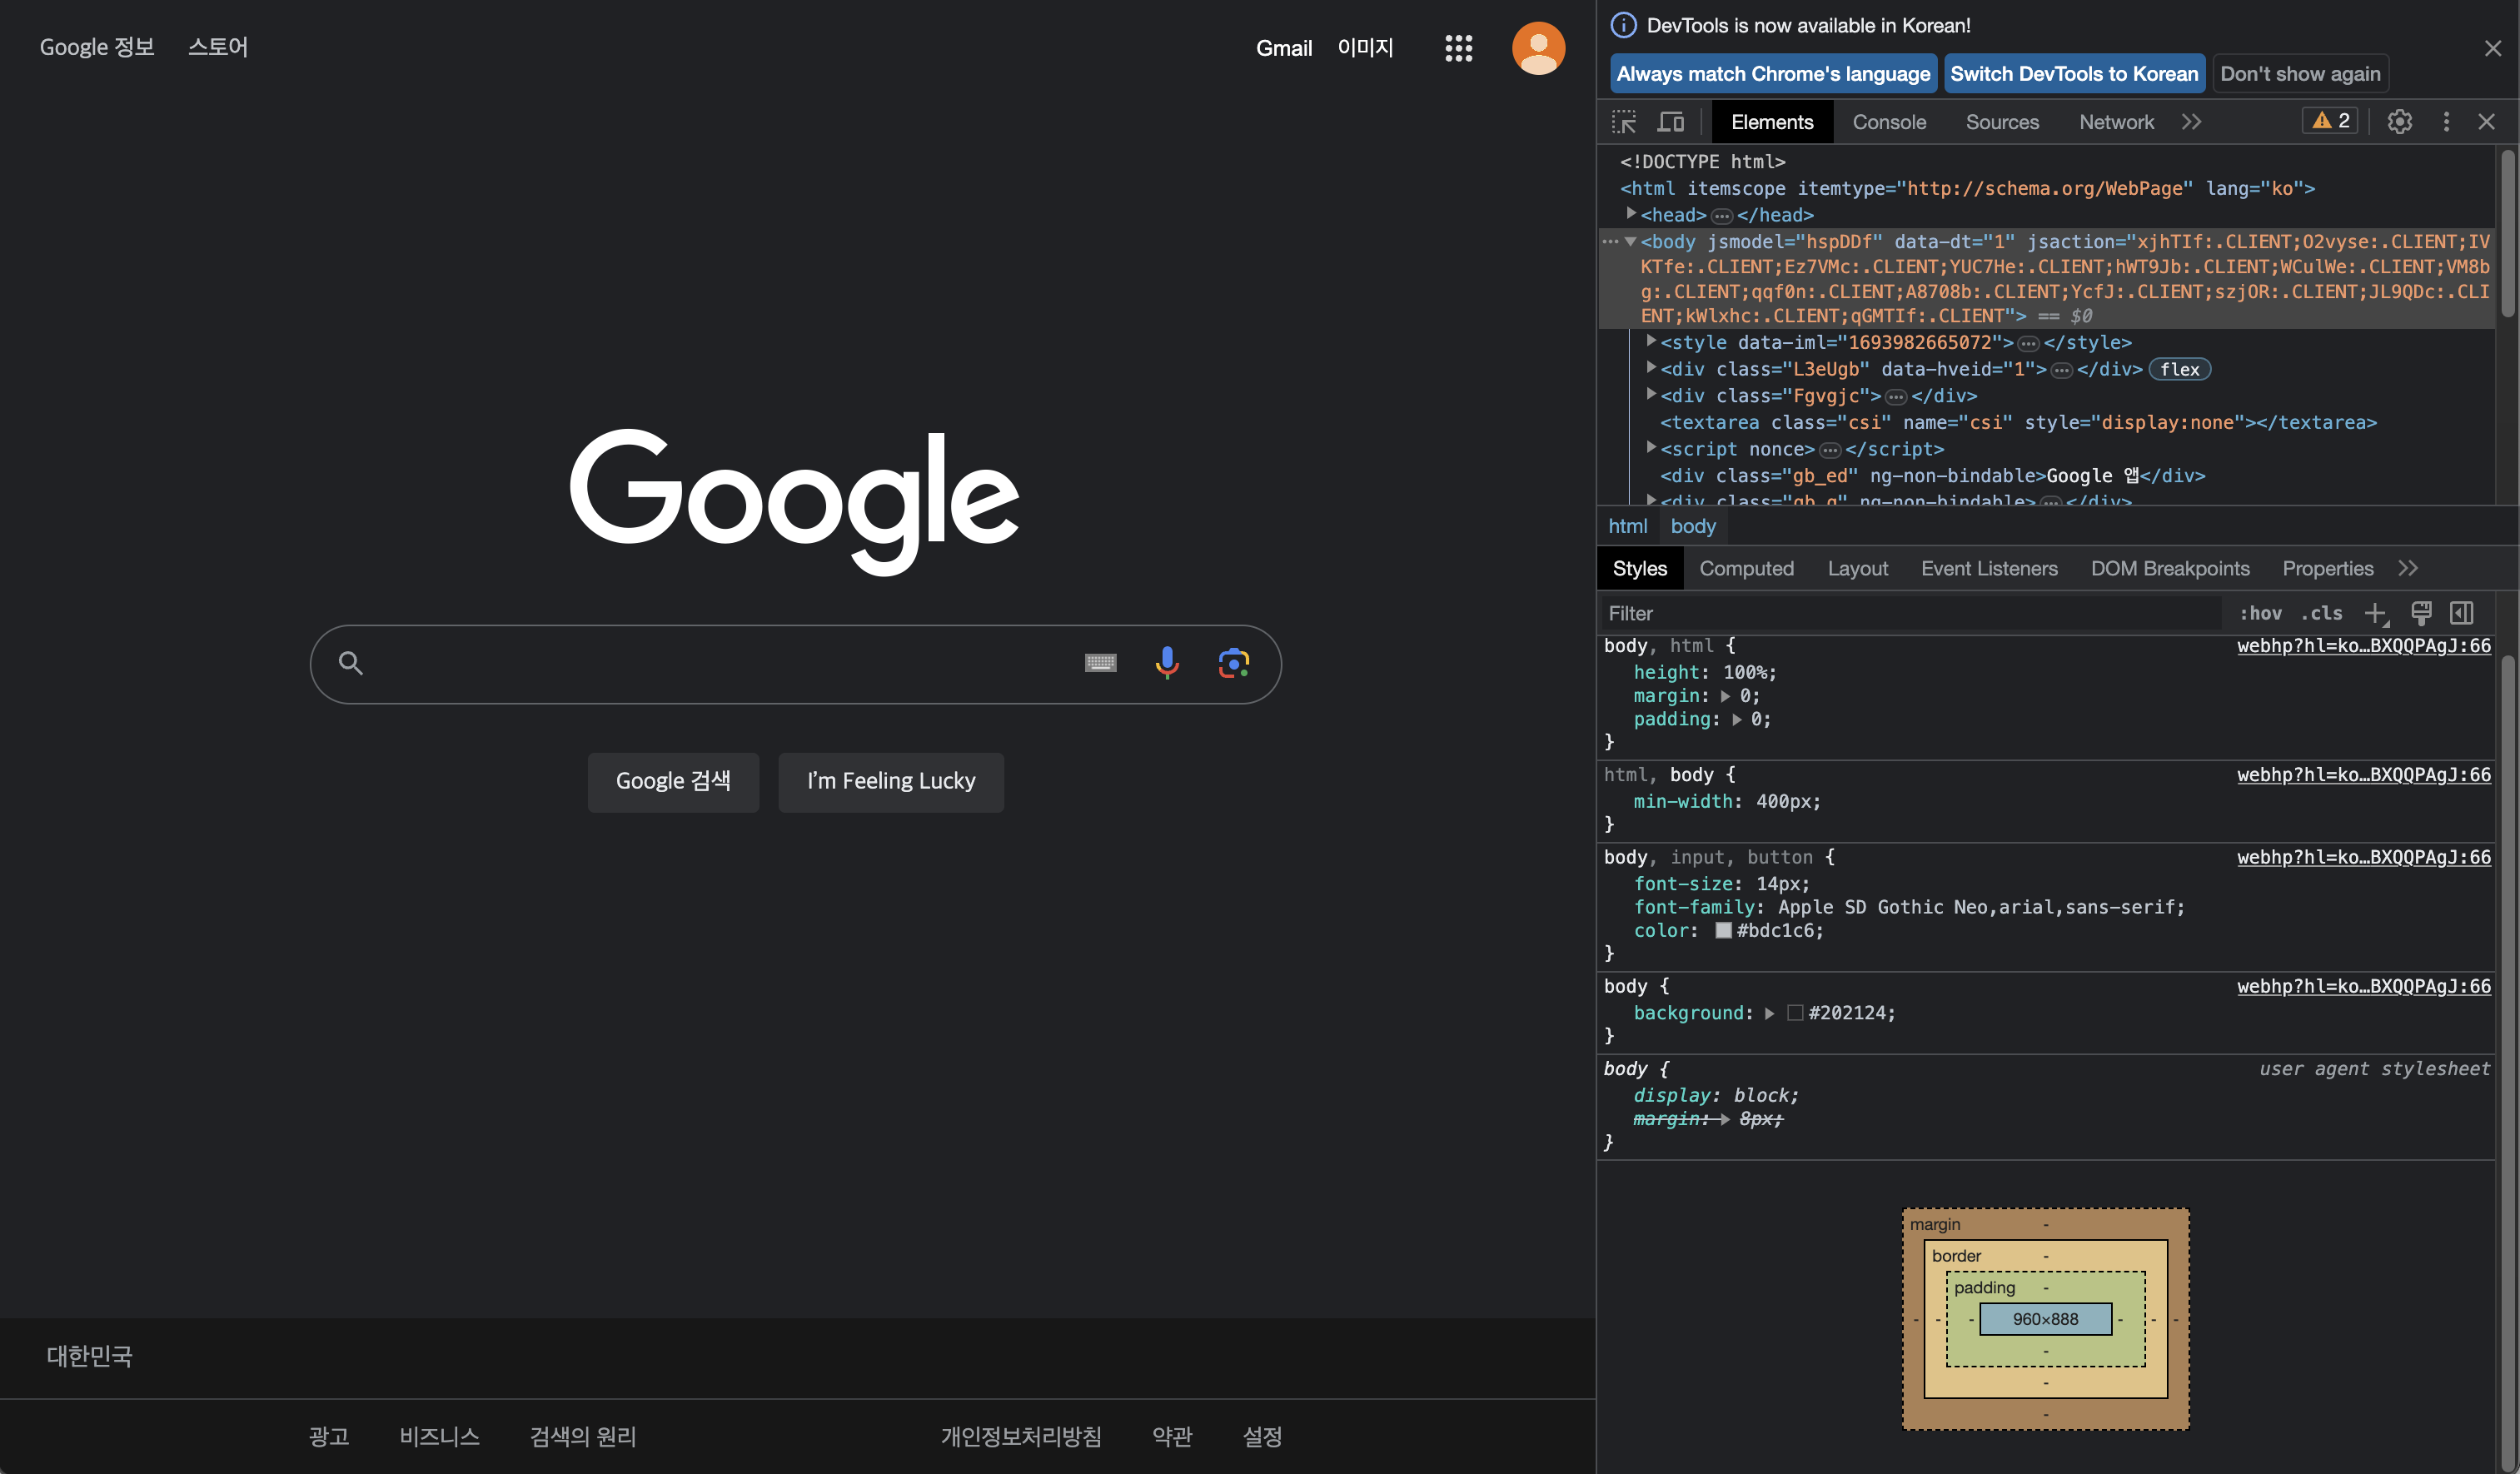Expand margin shorthand in body, html rule

[1725, 696]
